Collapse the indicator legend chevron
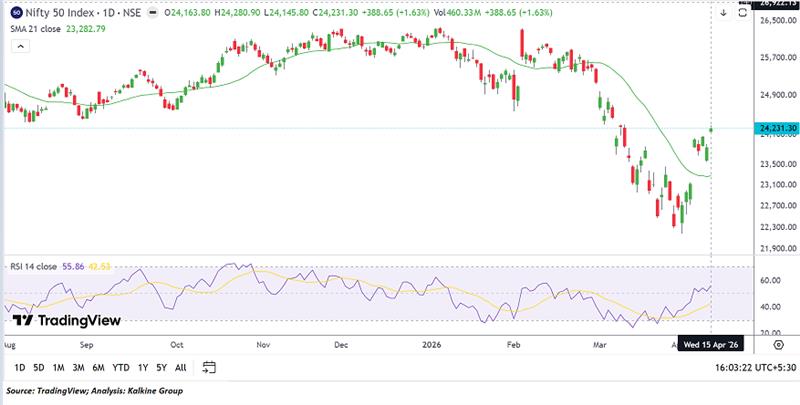 coord(20,46)
